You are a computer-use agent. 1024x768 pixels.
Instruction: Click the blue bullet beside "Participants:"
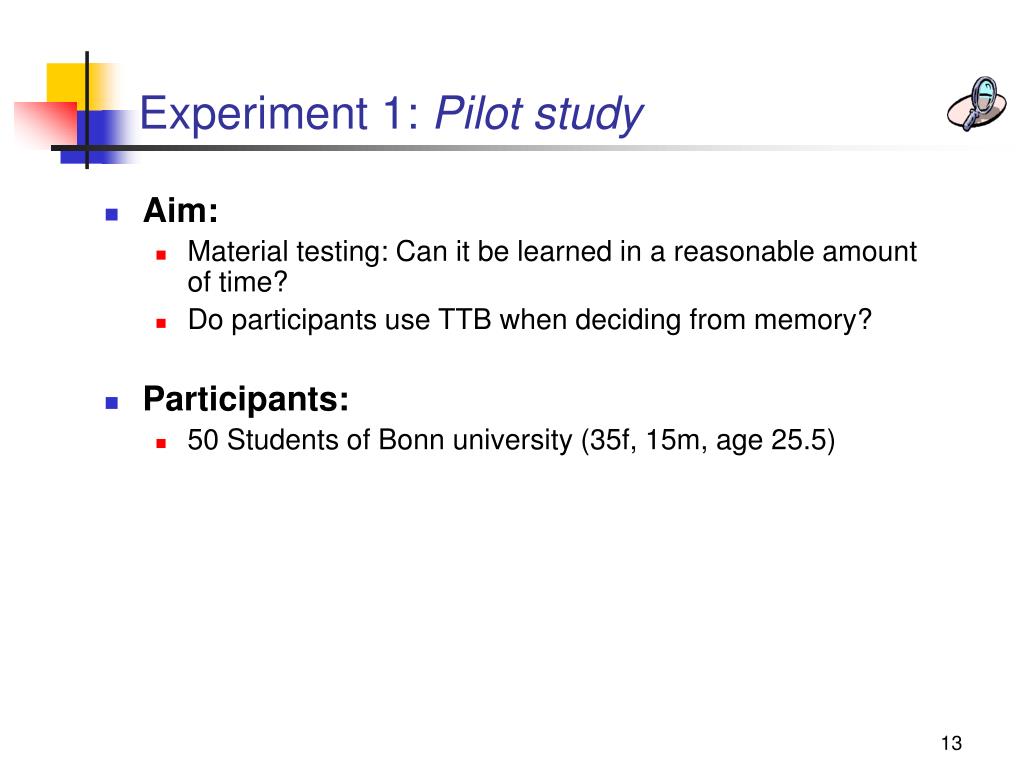click(x=112, y=403)
